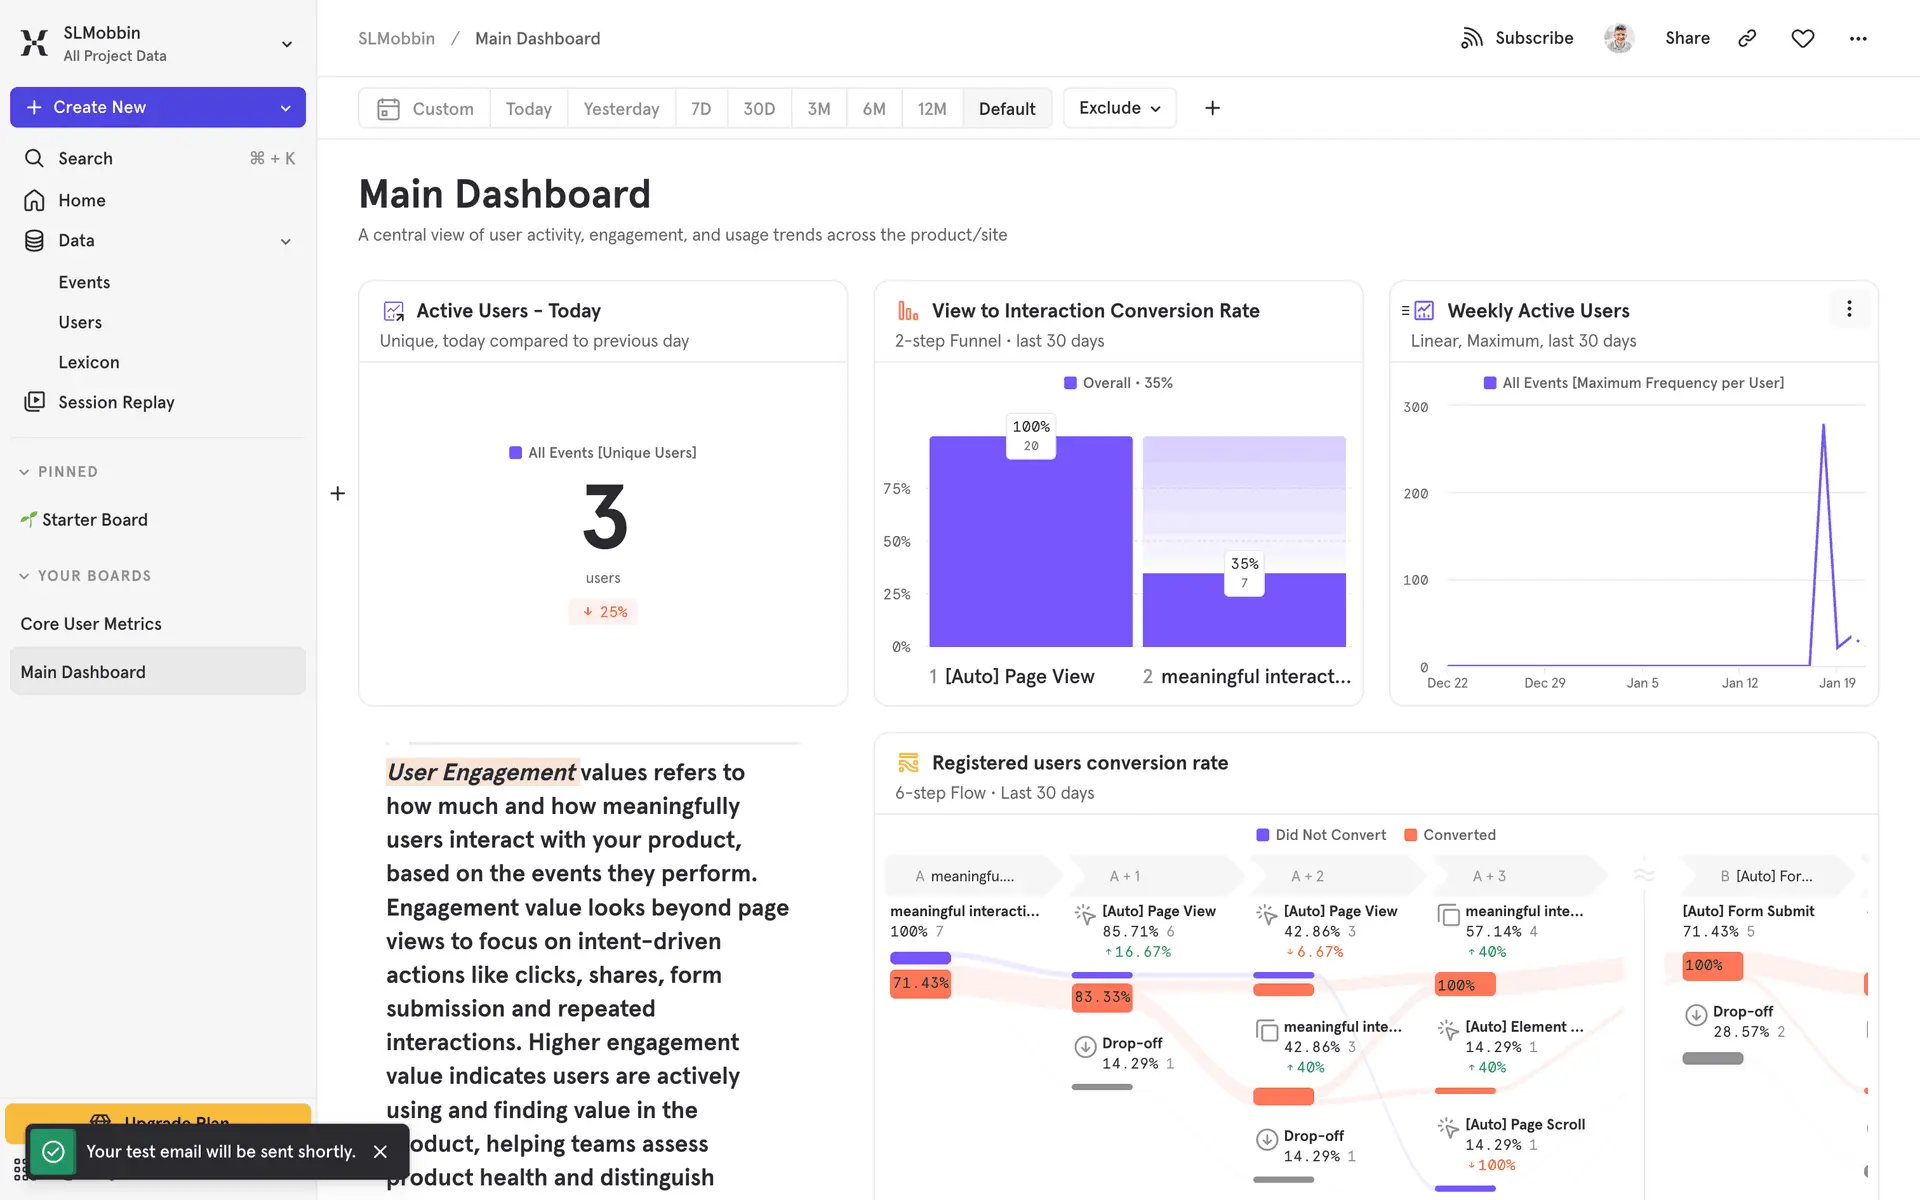Click the add filter plus icon
Image resolution: width=1920 pixels, height=1200 pixels.
pos(1212,108)
